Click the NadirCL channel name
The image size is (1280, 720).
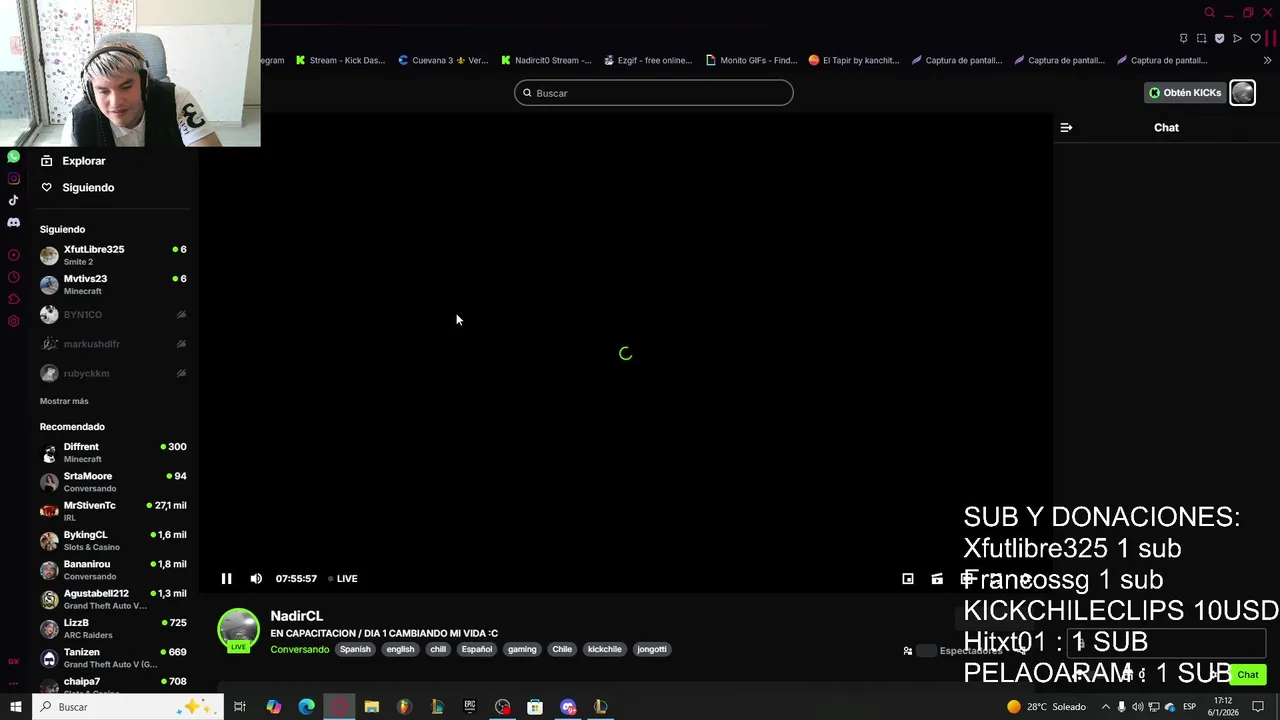296,616
